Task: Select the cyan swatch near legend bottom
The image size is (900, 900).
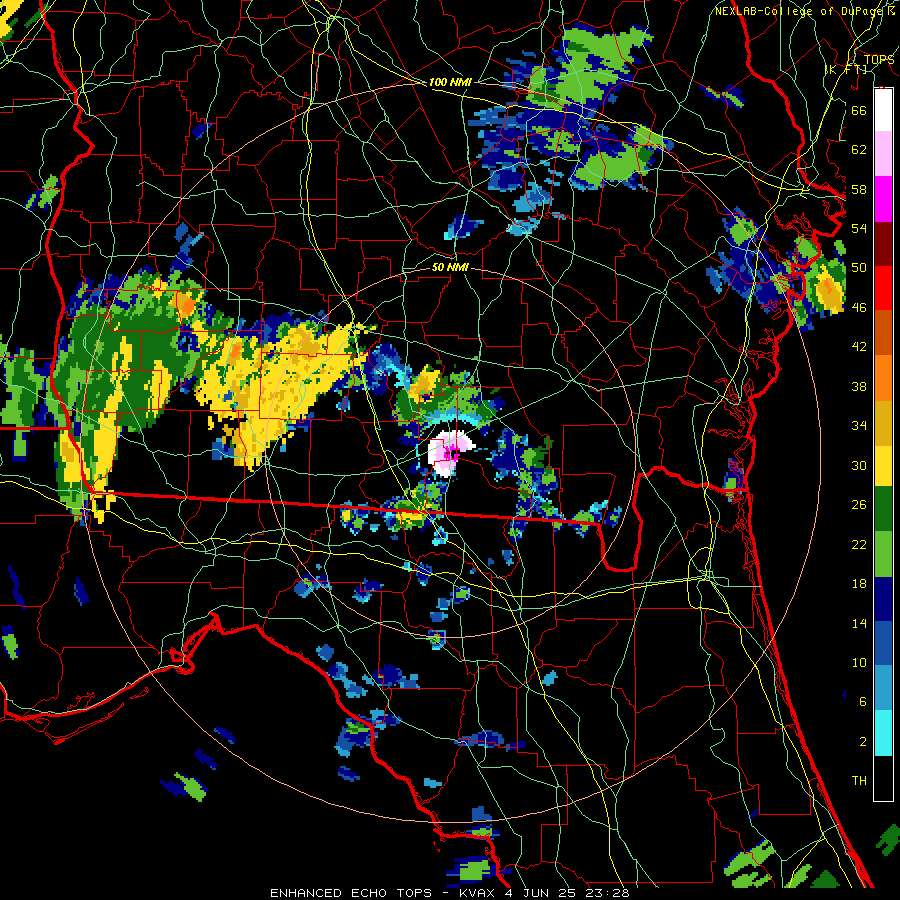Action: [x=883, y=733]
